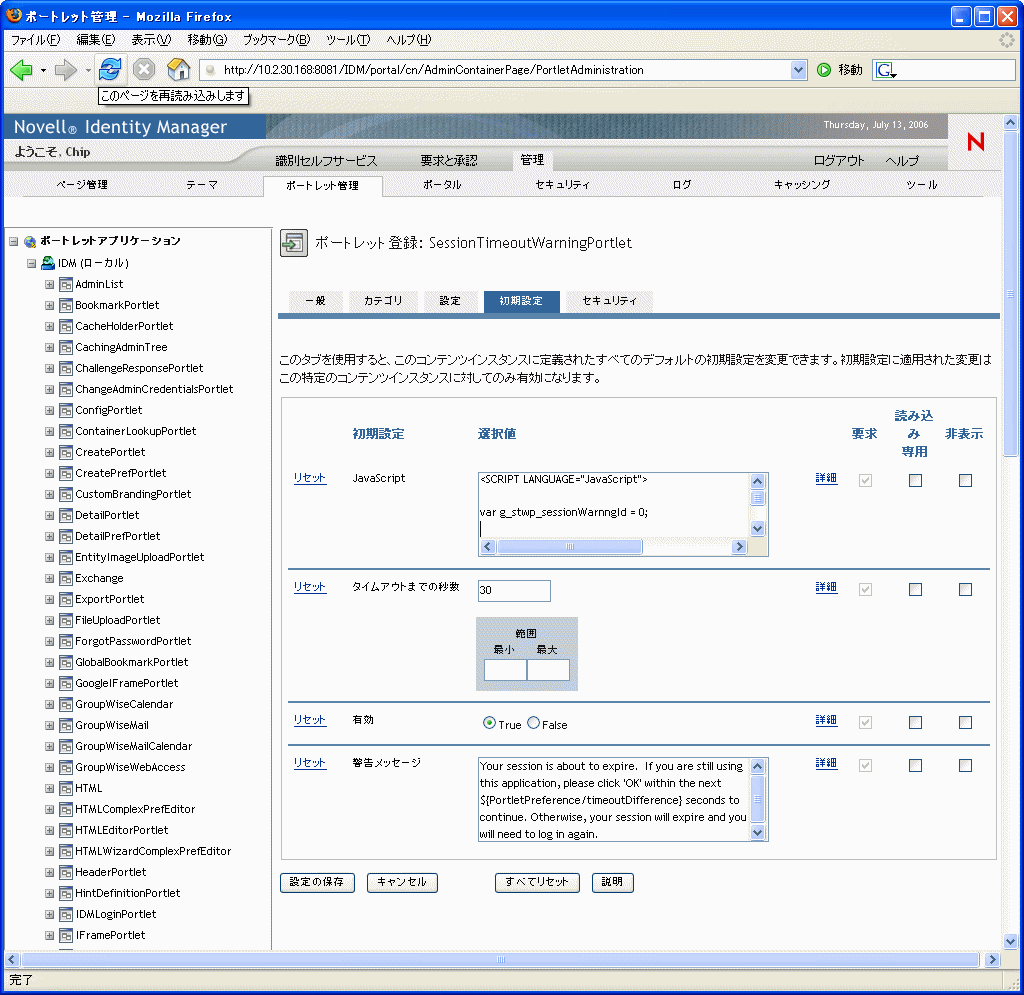1024x995 pixels.
Task: Click the キャンセル button
Action: point(402,882)
